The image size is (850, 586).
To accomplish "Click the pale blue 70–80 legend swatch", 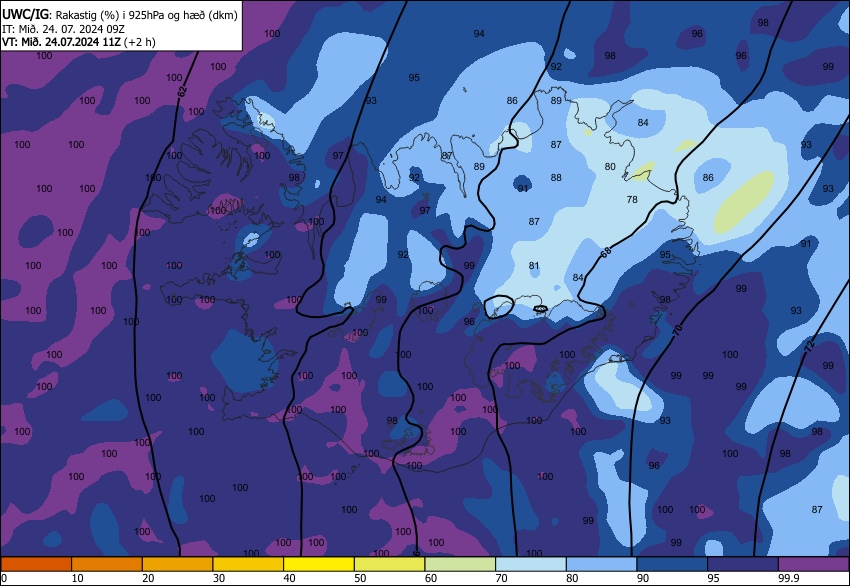I will (x=531, y=564).
